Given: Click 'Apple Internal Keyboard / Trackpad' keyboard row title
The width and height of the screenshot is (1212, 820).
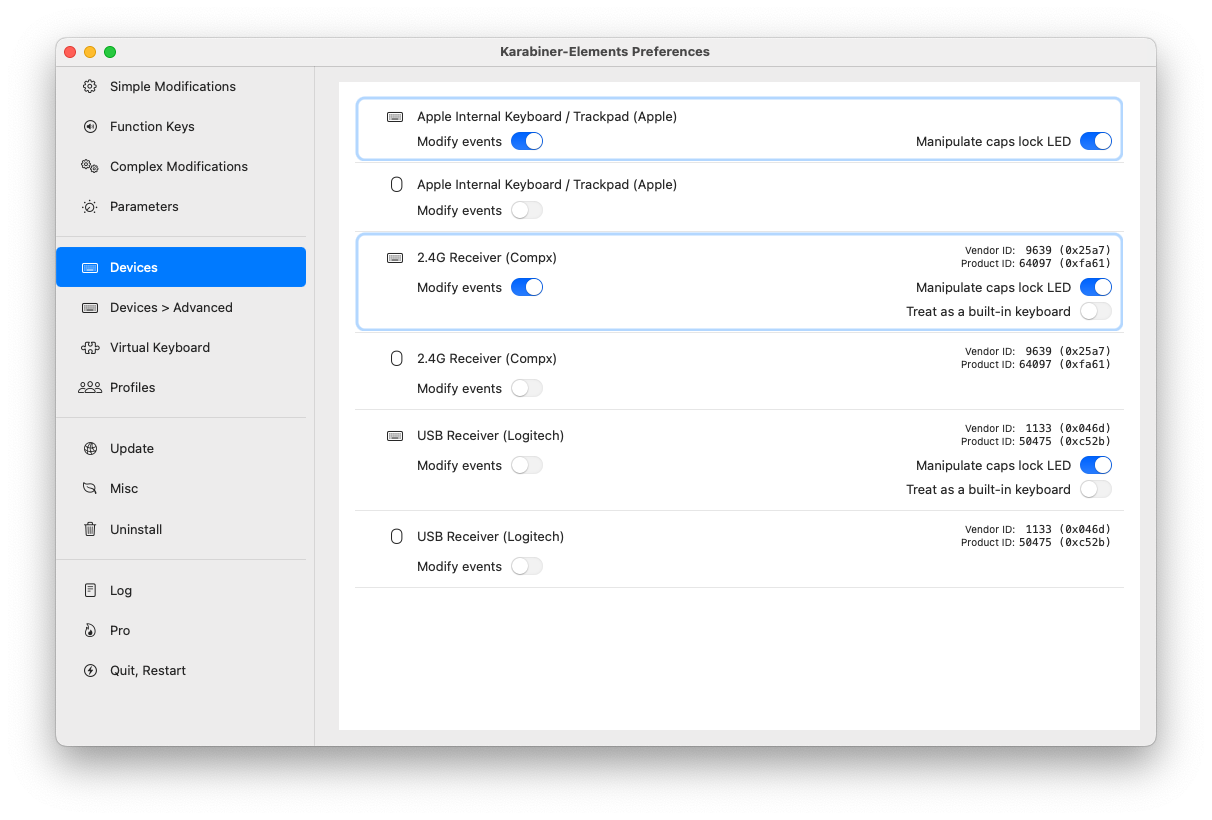Looking at the screenshot, I should 547,116.
